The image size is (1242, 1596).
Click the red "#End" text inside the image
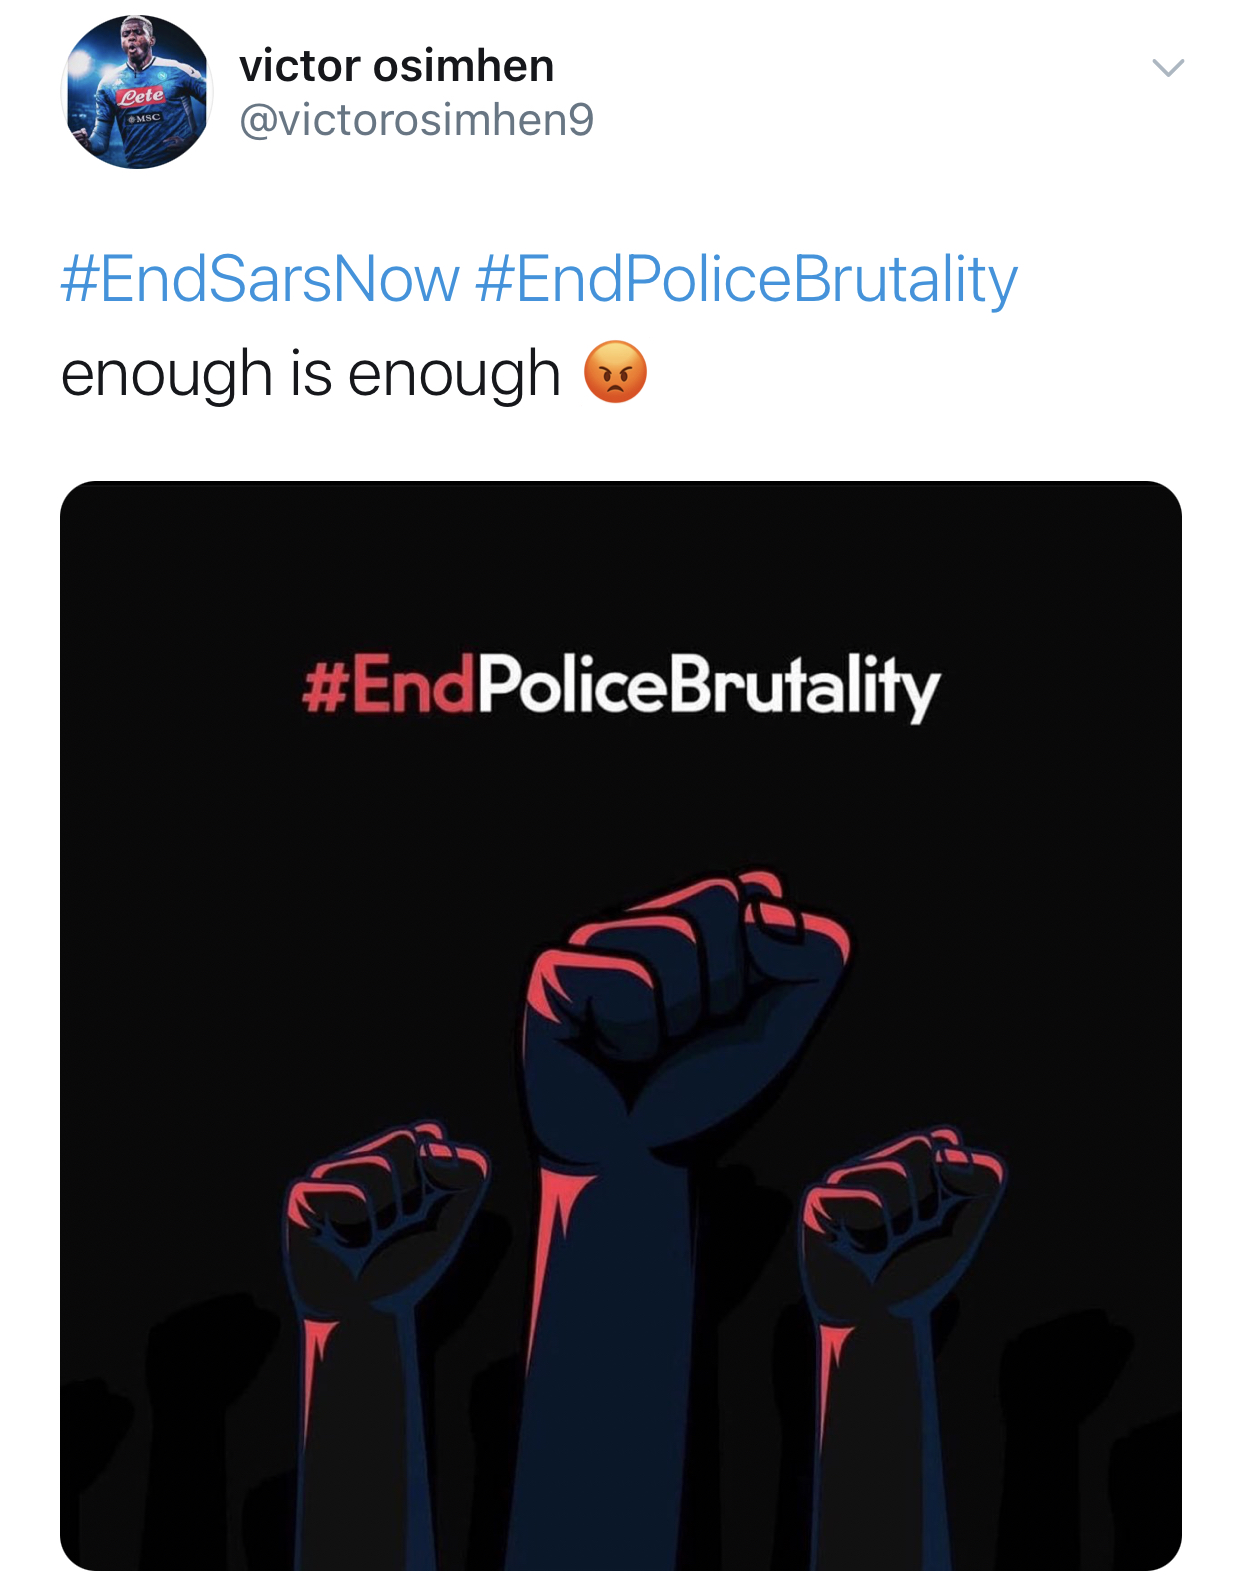[387, 686]
